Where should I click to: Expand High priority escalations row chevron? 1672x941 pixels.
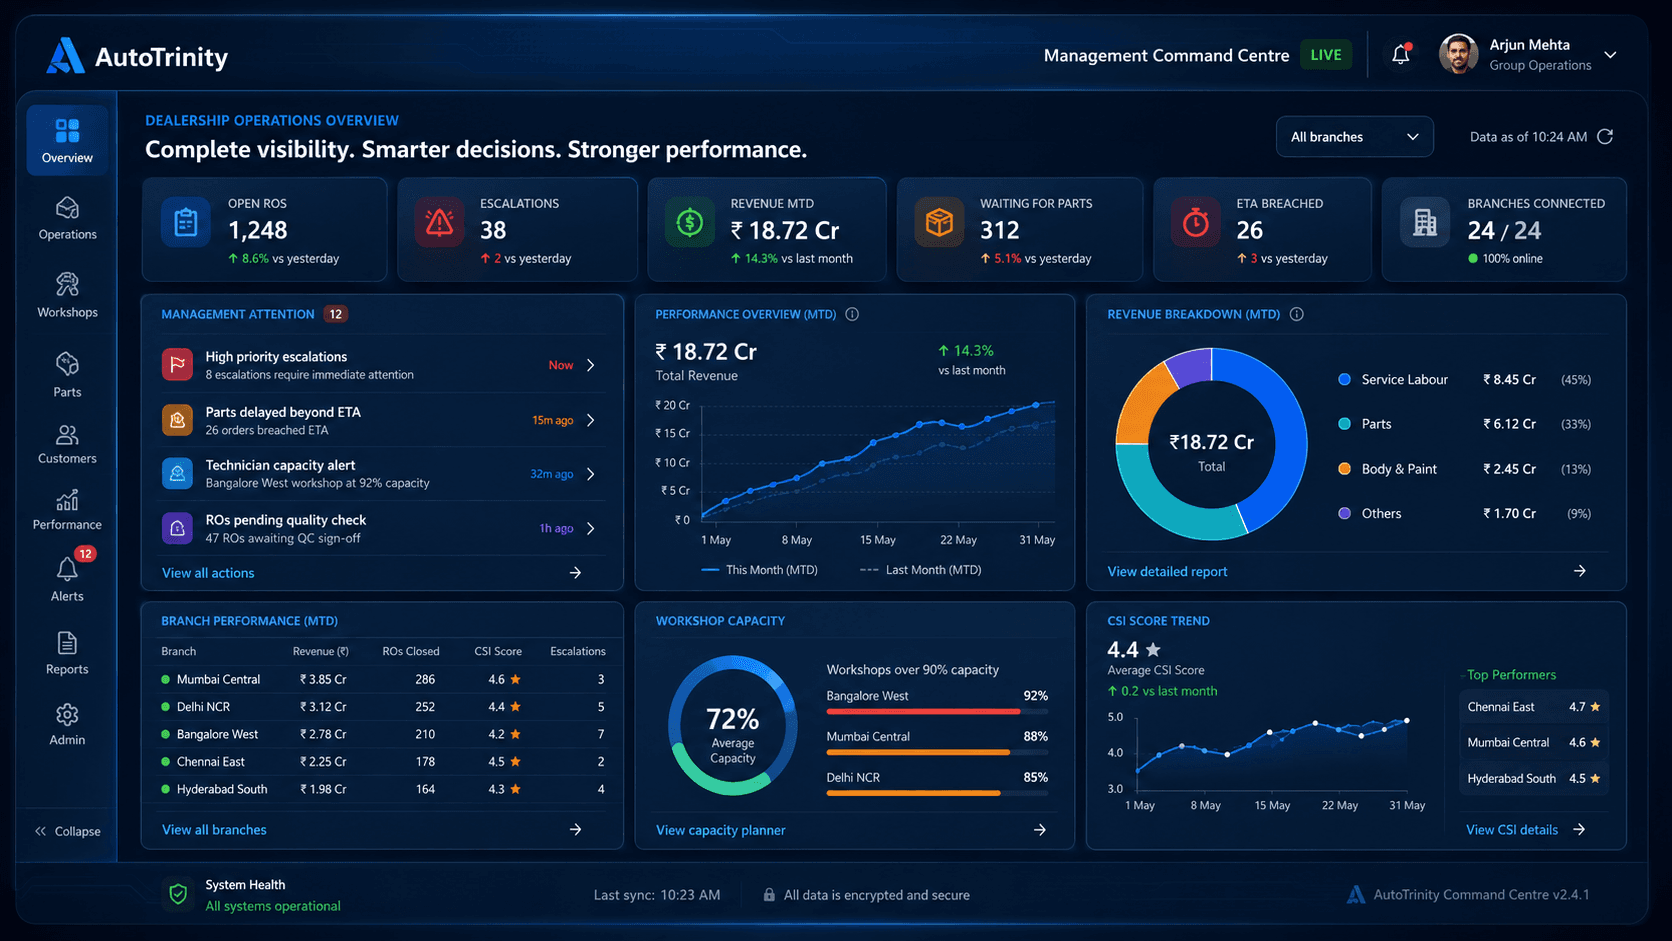pyautogui.click(x=591, y=365)
